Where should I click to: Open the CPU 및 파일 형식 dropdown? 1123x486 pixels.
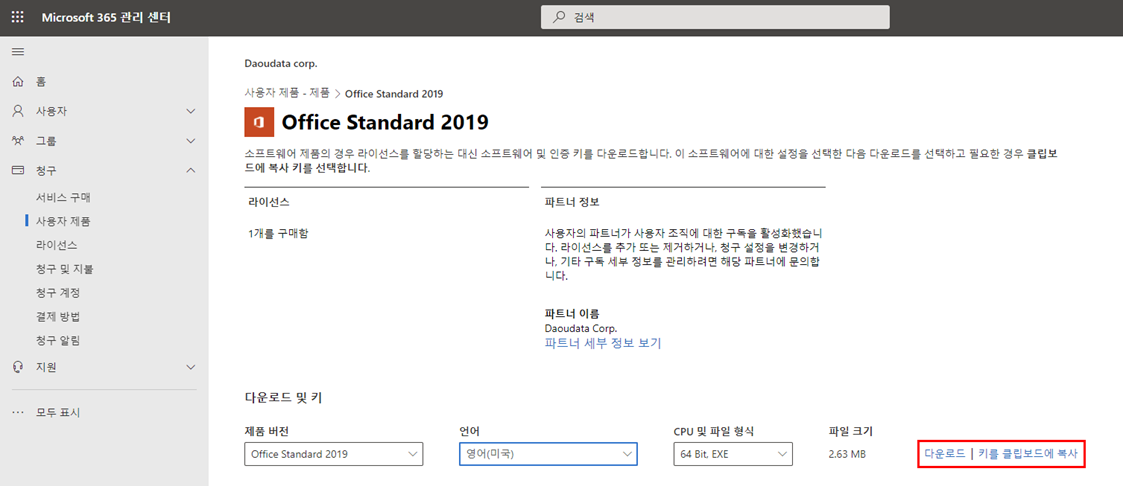(733, 454)
